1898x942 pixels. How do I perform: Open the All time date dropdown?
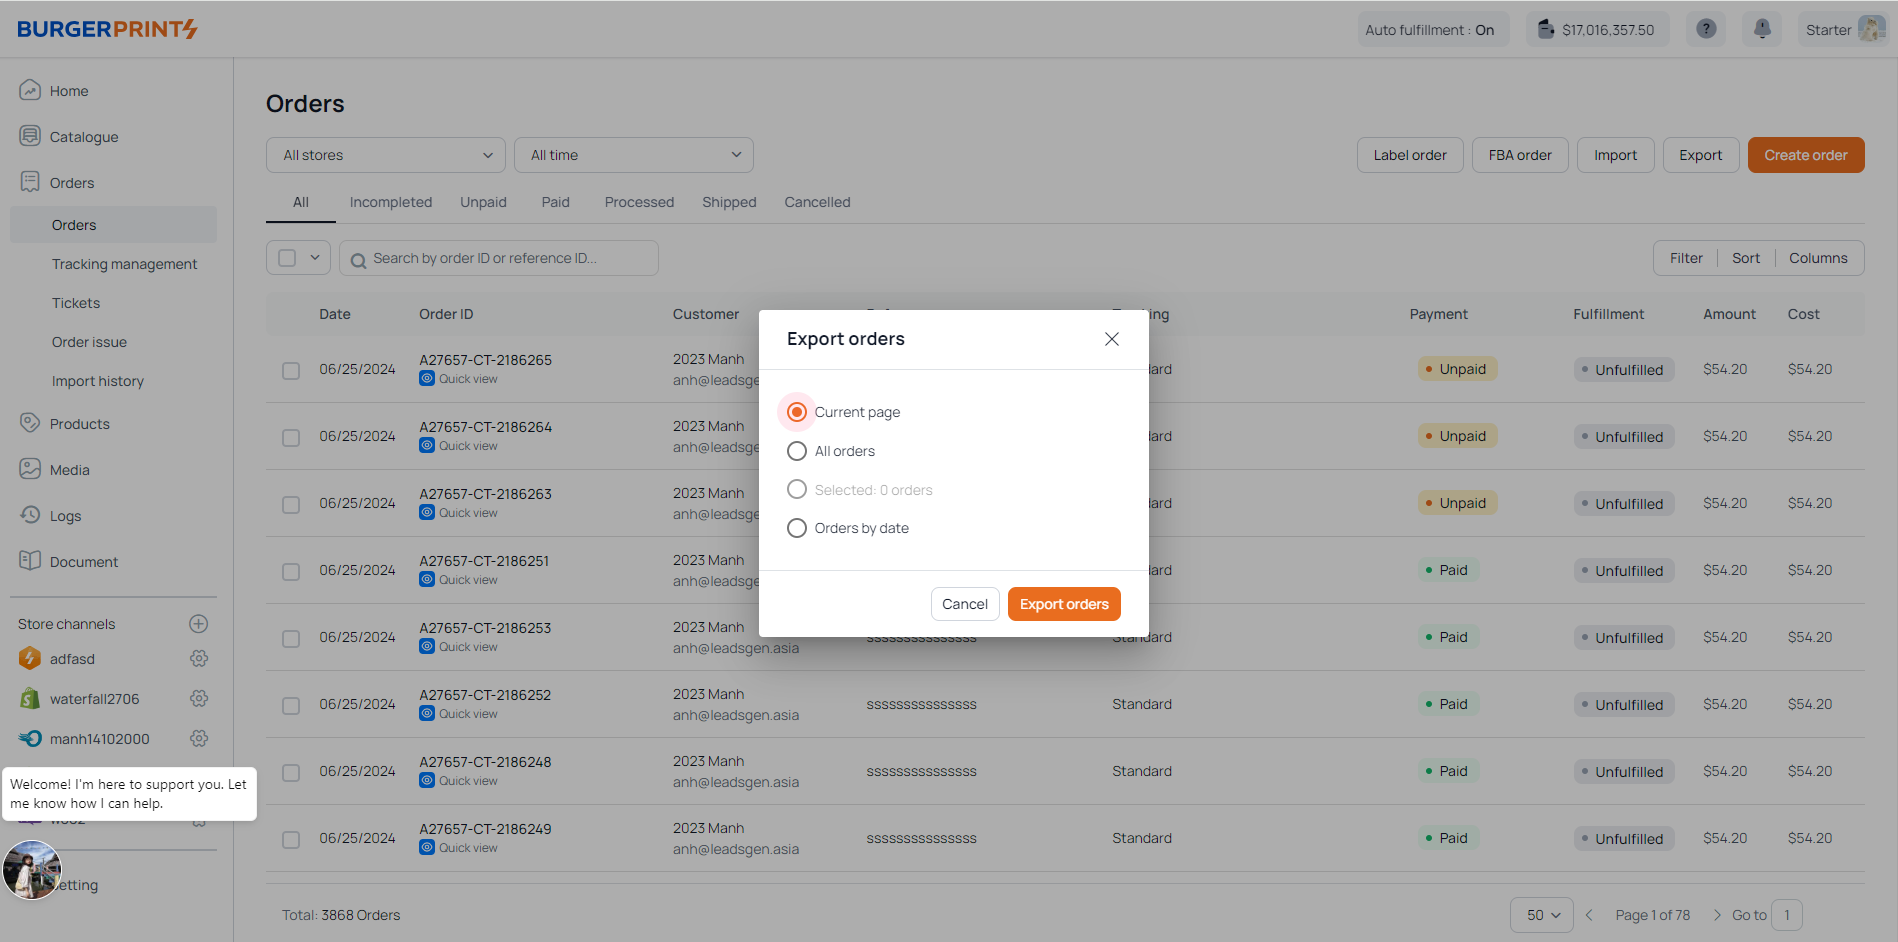coord(634,155)
